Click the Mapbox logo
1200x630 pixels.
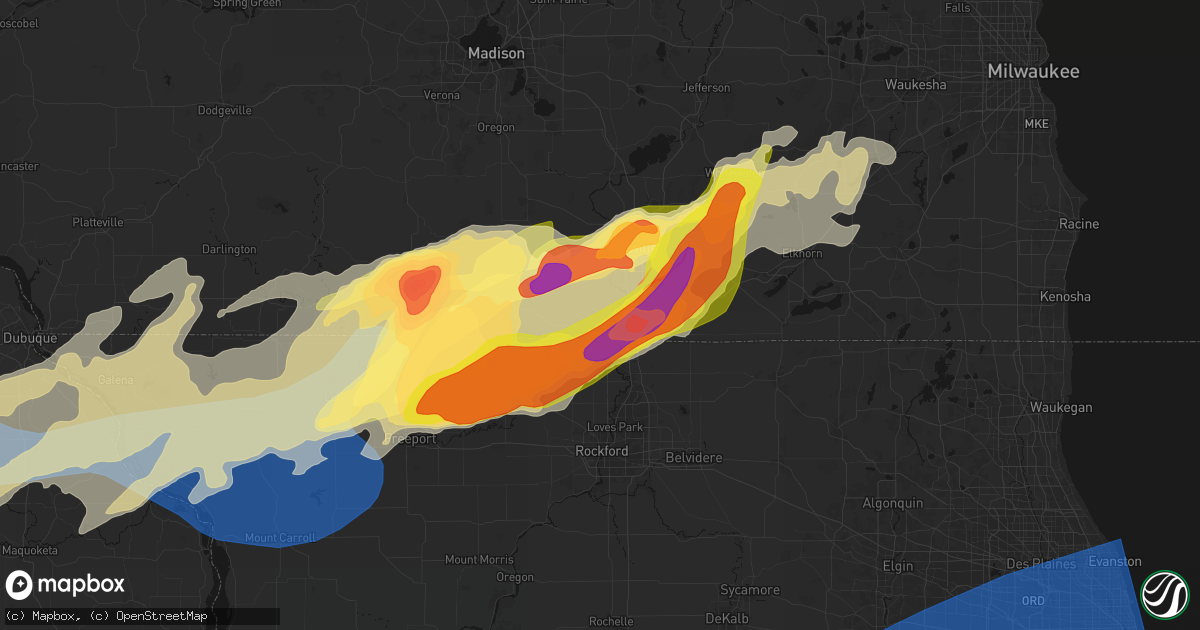pos(66,585)
